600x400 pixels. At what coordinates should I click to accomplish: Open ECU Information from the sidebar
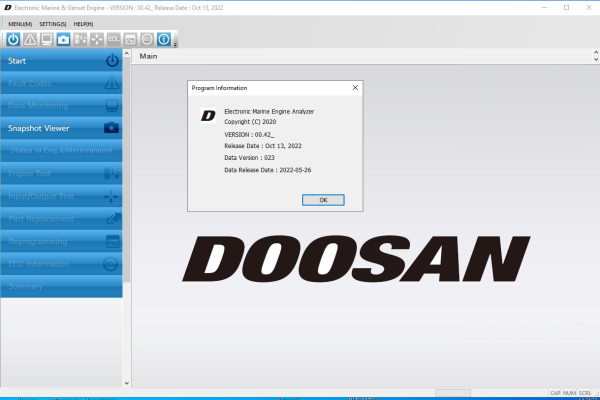(61, 264)
